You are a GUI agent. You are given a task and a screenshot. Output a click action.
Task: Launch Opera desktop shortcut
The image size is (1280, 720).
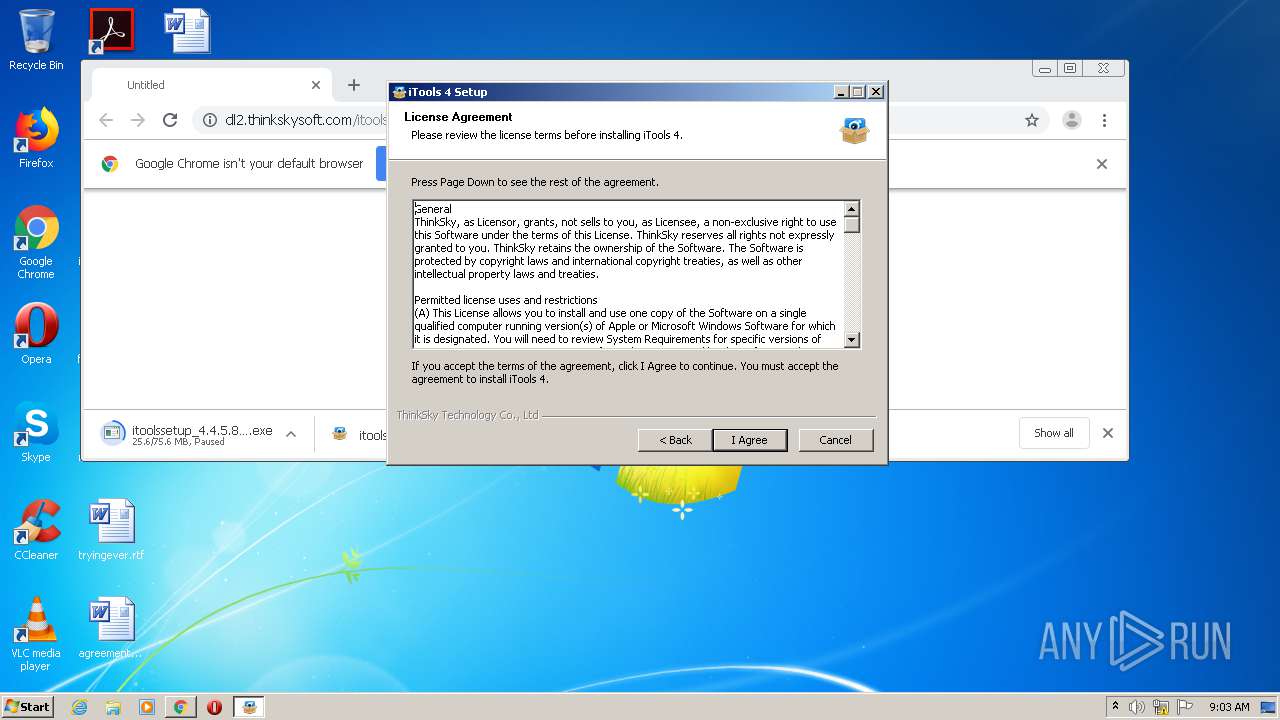click(x=36, y=334)
